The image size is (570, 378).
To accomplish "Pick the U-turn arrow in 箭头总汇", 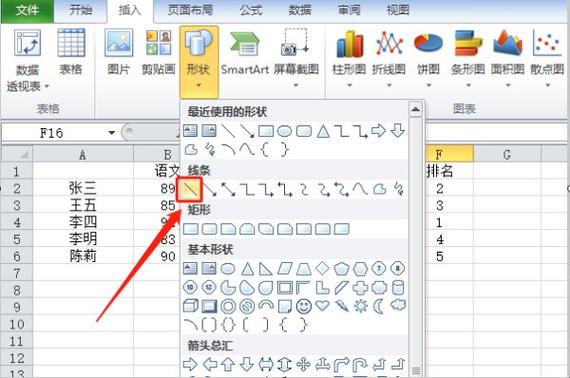I will tap(361, 364).
